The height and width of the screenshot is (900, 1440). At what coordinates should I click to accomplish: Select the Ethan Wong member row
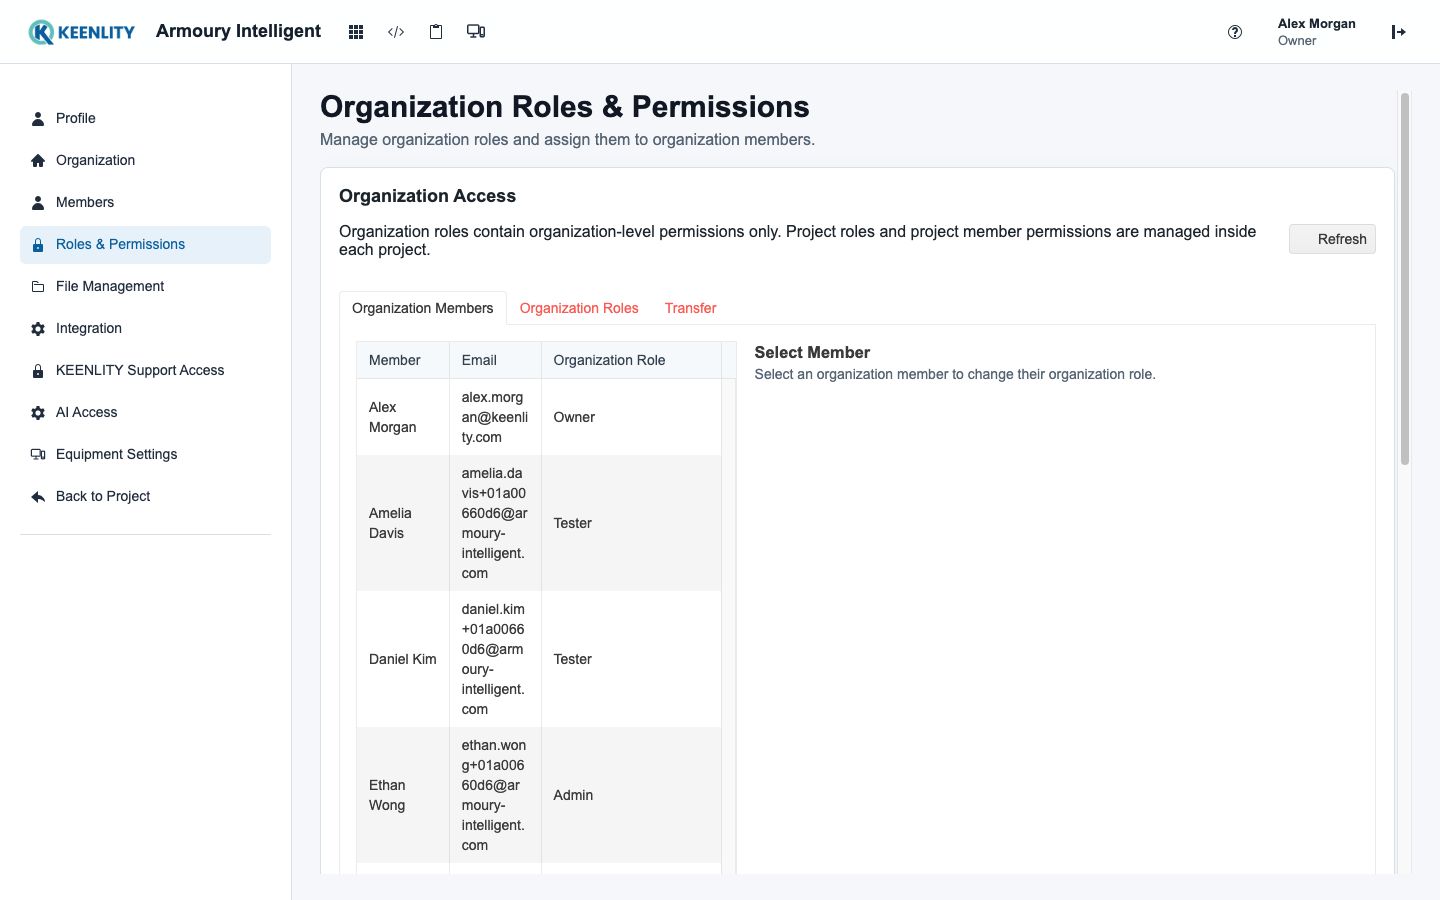click(539, 795)
